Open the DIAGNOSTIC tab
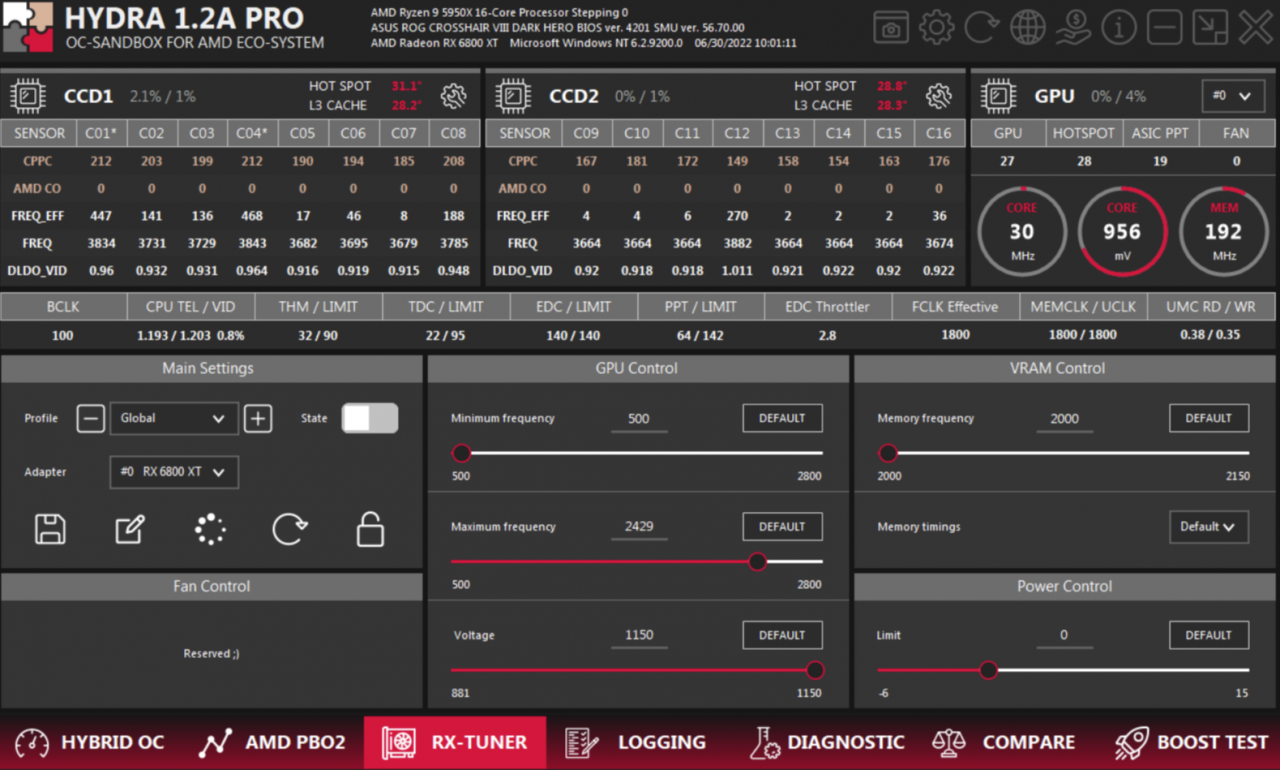The image size is (1280, 770). coord(827,743)
